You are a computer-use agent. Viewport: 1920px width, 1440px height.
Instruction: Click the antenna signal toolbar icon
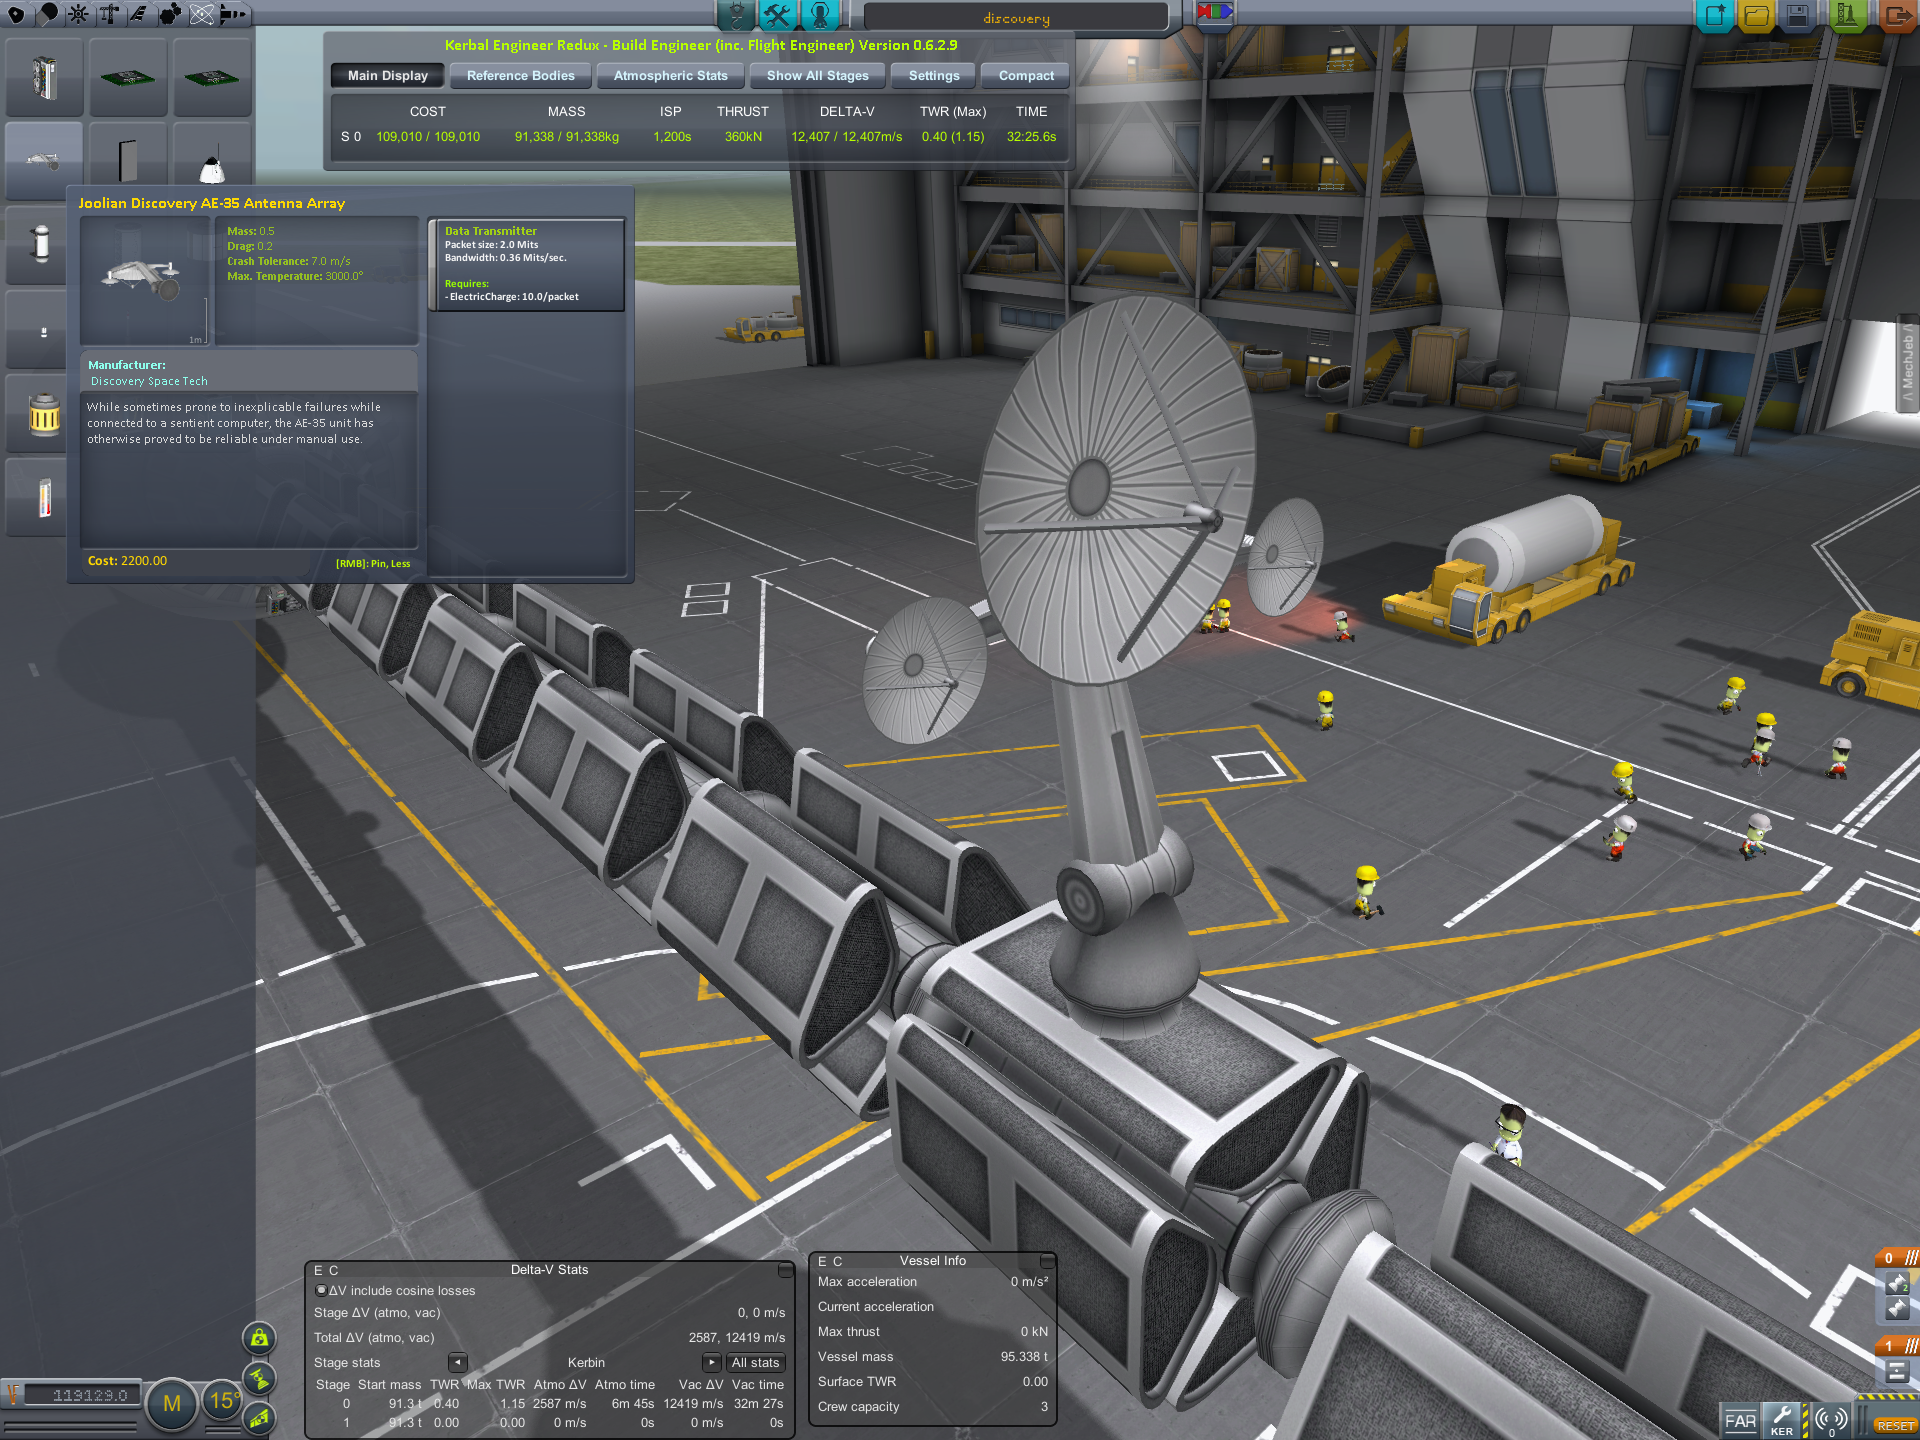(1832, 1420)
